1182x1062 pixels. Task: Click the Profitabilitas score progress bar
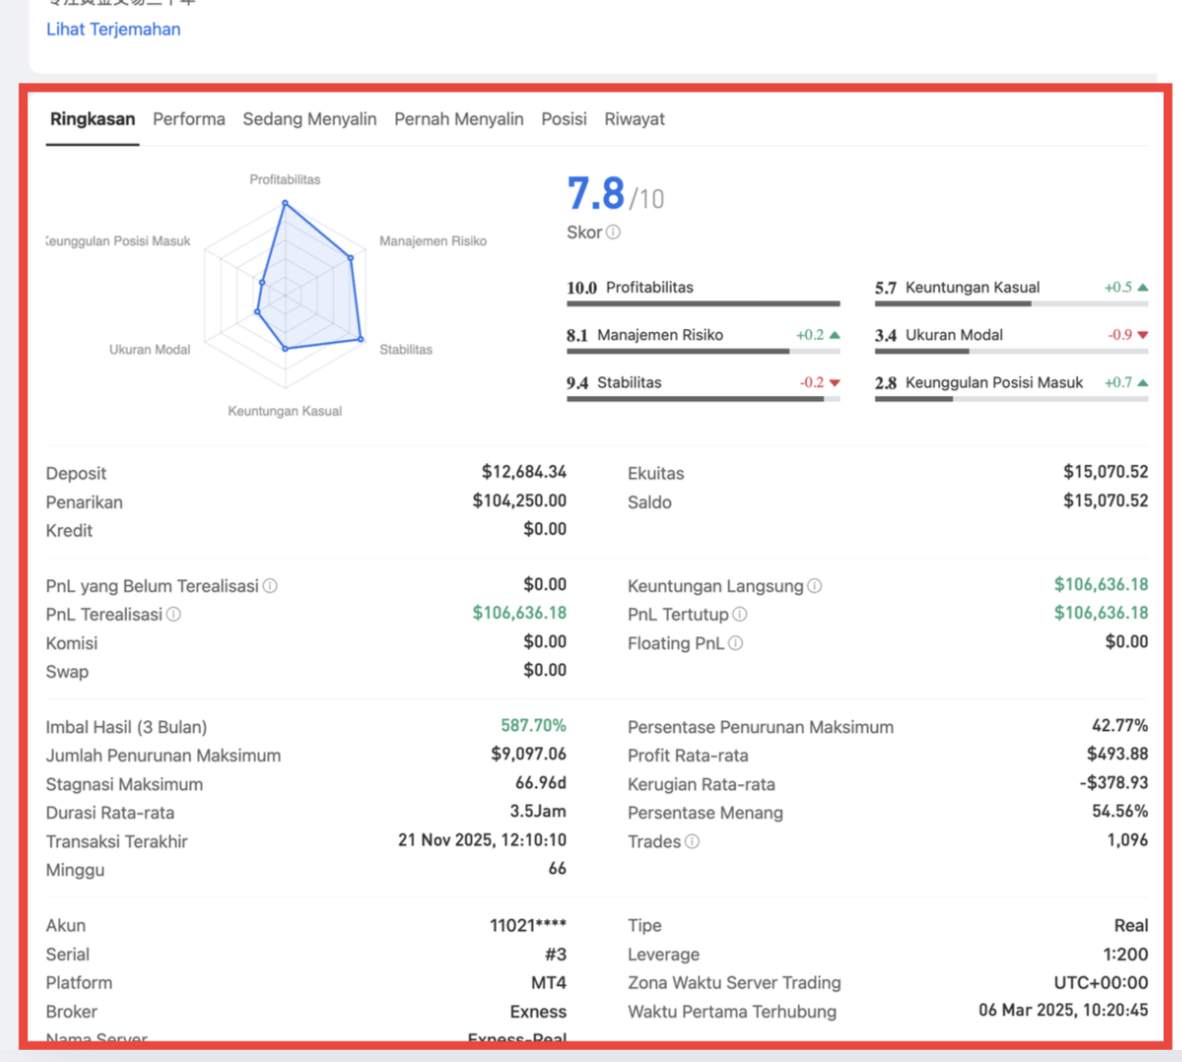coord(703,303)
